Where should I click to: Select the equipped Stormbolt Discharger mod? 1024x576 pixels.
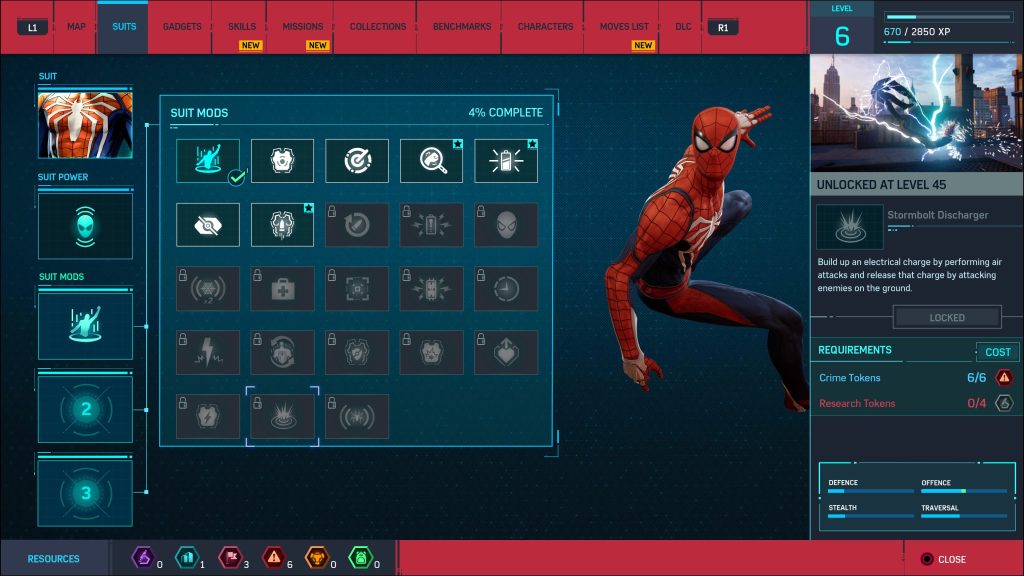coord(207,160)
